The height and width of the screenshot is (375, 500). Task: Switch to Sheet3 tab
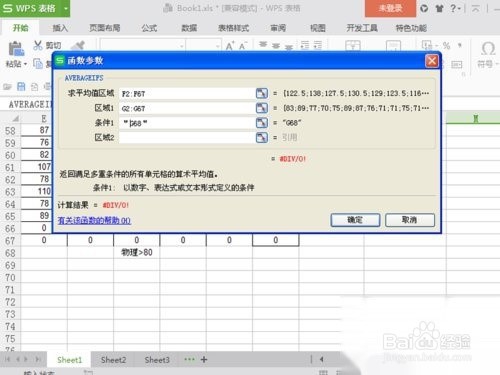(x=157, y=360)
